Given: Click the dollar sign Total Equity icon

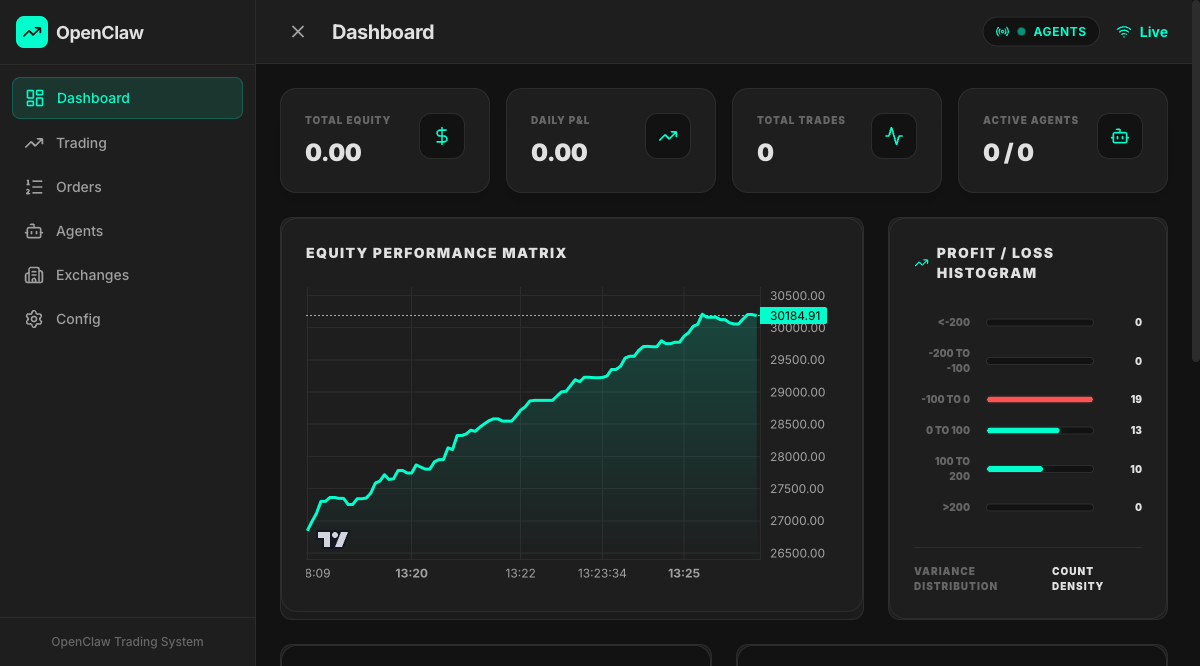Looking at the screenshot, I should (x=442, y=136).
